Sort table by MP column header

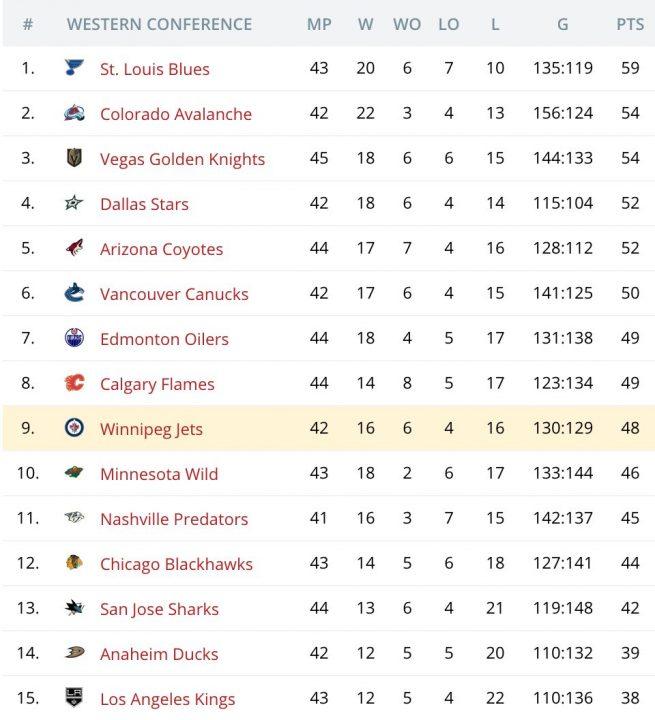pyautogui.click(x=319, y=24)
